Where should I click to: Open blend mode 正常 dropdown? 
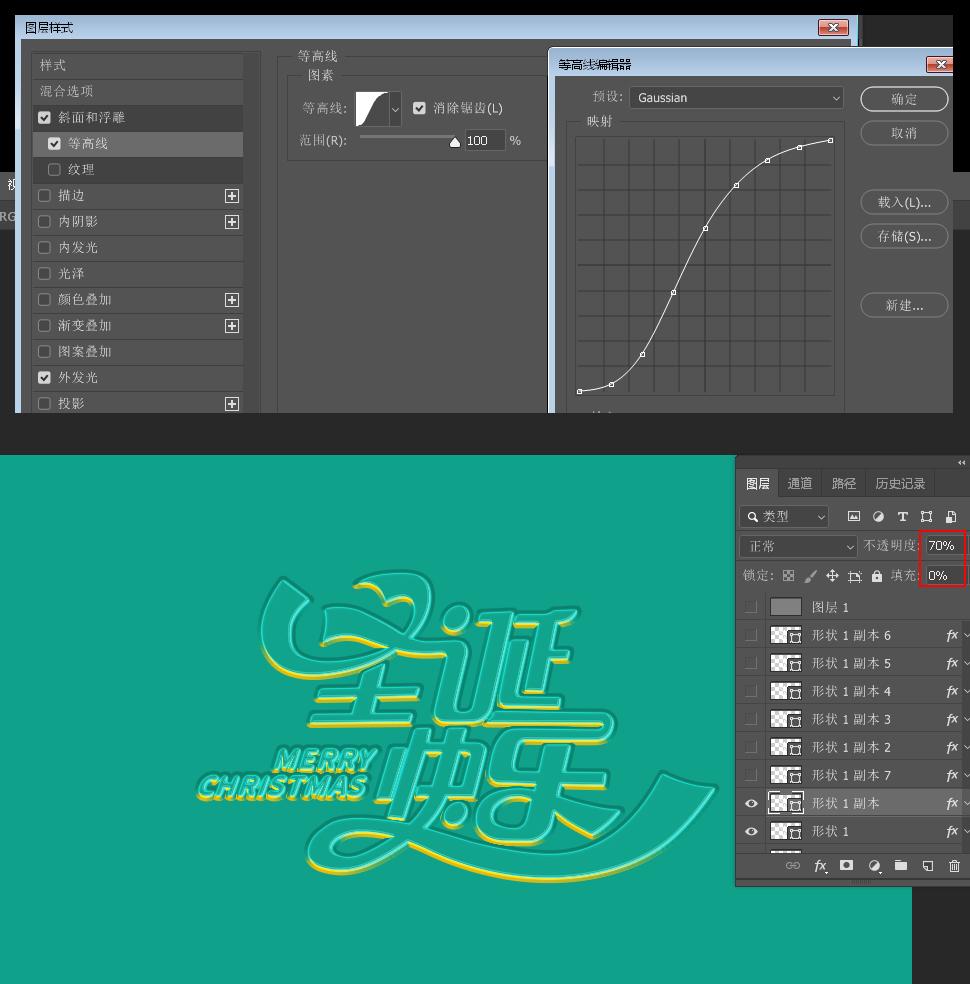pyautogui.click(x=798, y=547)
